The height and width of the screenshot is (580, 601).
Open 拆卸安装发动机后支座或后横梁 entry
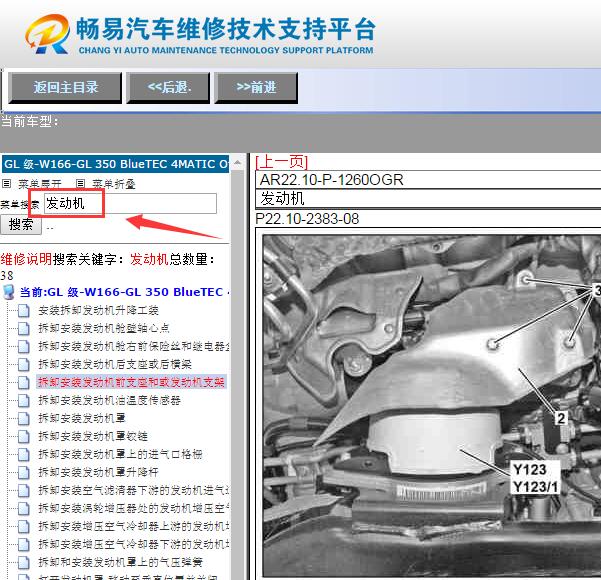[115, 364]
